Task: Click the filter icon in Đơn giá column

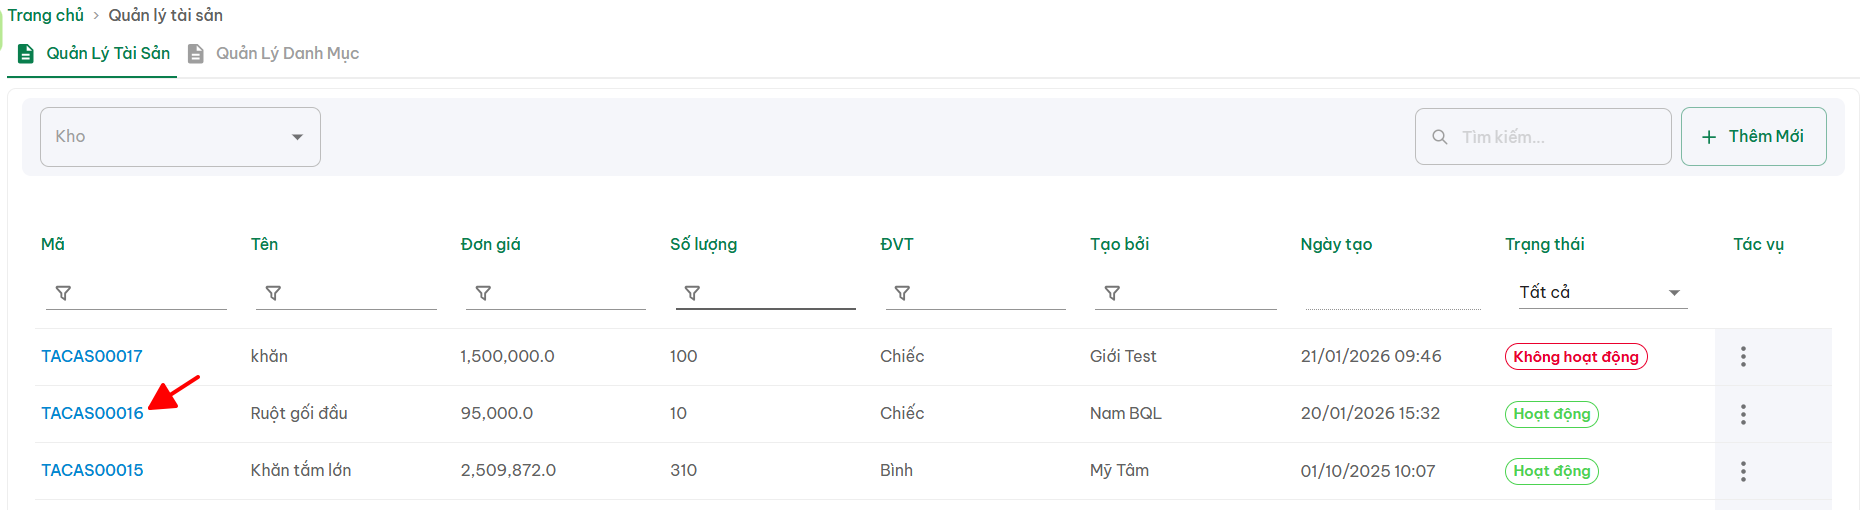Action: (483, 293)
